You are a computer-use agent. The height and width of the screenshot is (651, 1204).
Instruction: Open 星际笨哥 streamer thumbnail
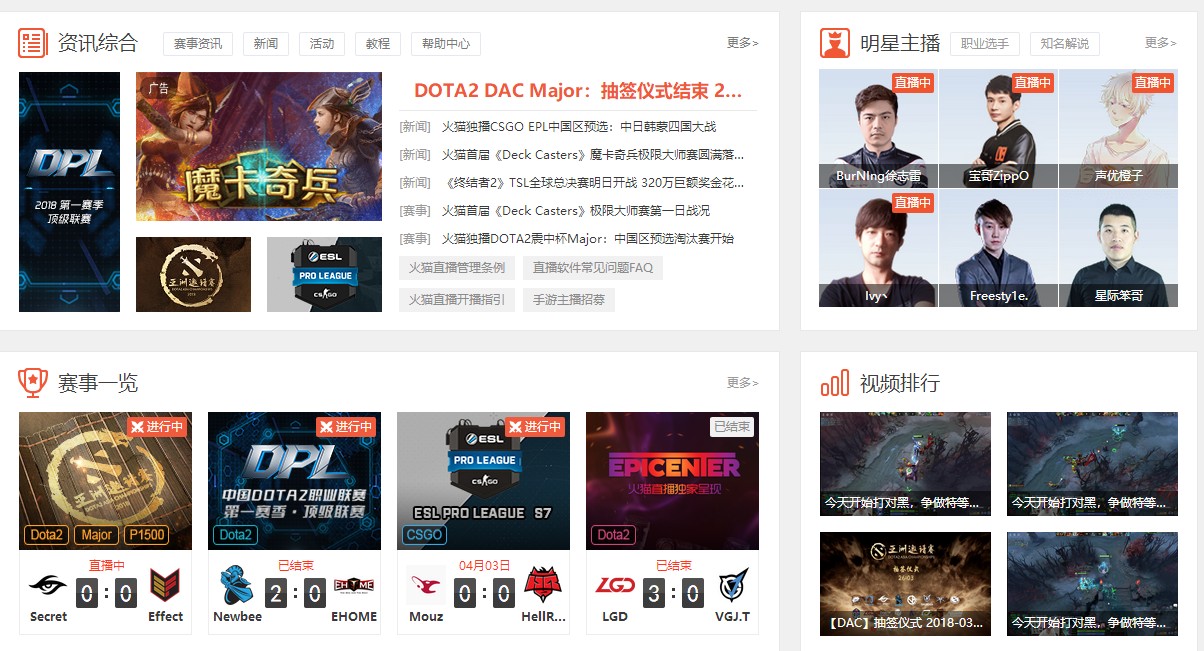tap(1118, 248)
